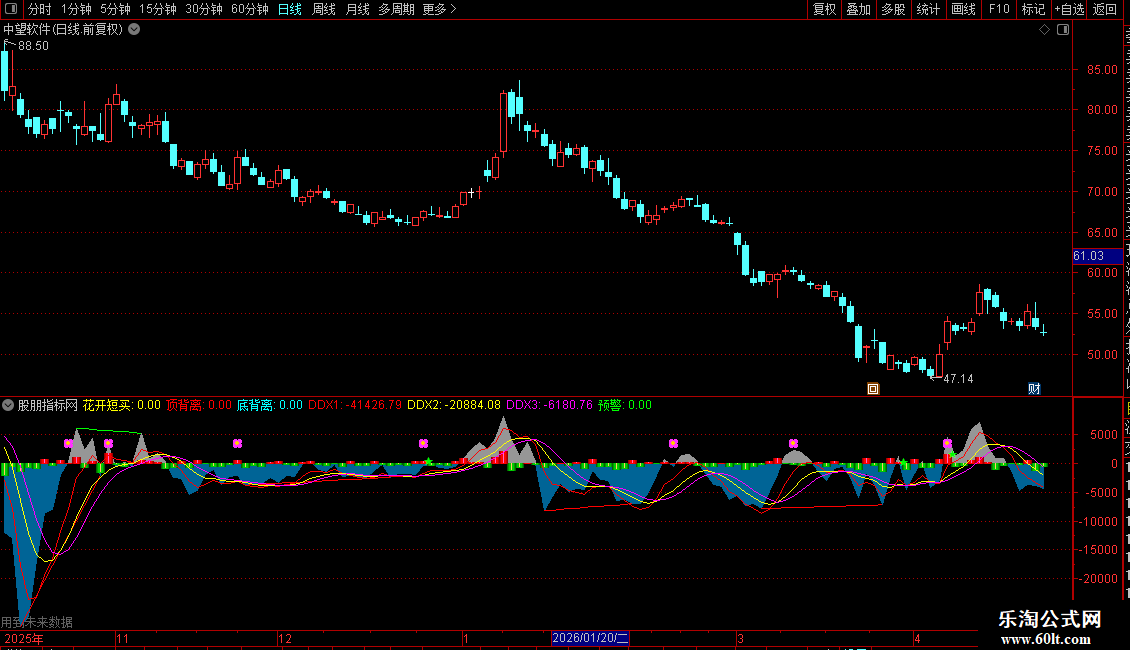Expand dropdown next to 中望软件 title
The image size is (1130, 650).
(x=134, y=30)
